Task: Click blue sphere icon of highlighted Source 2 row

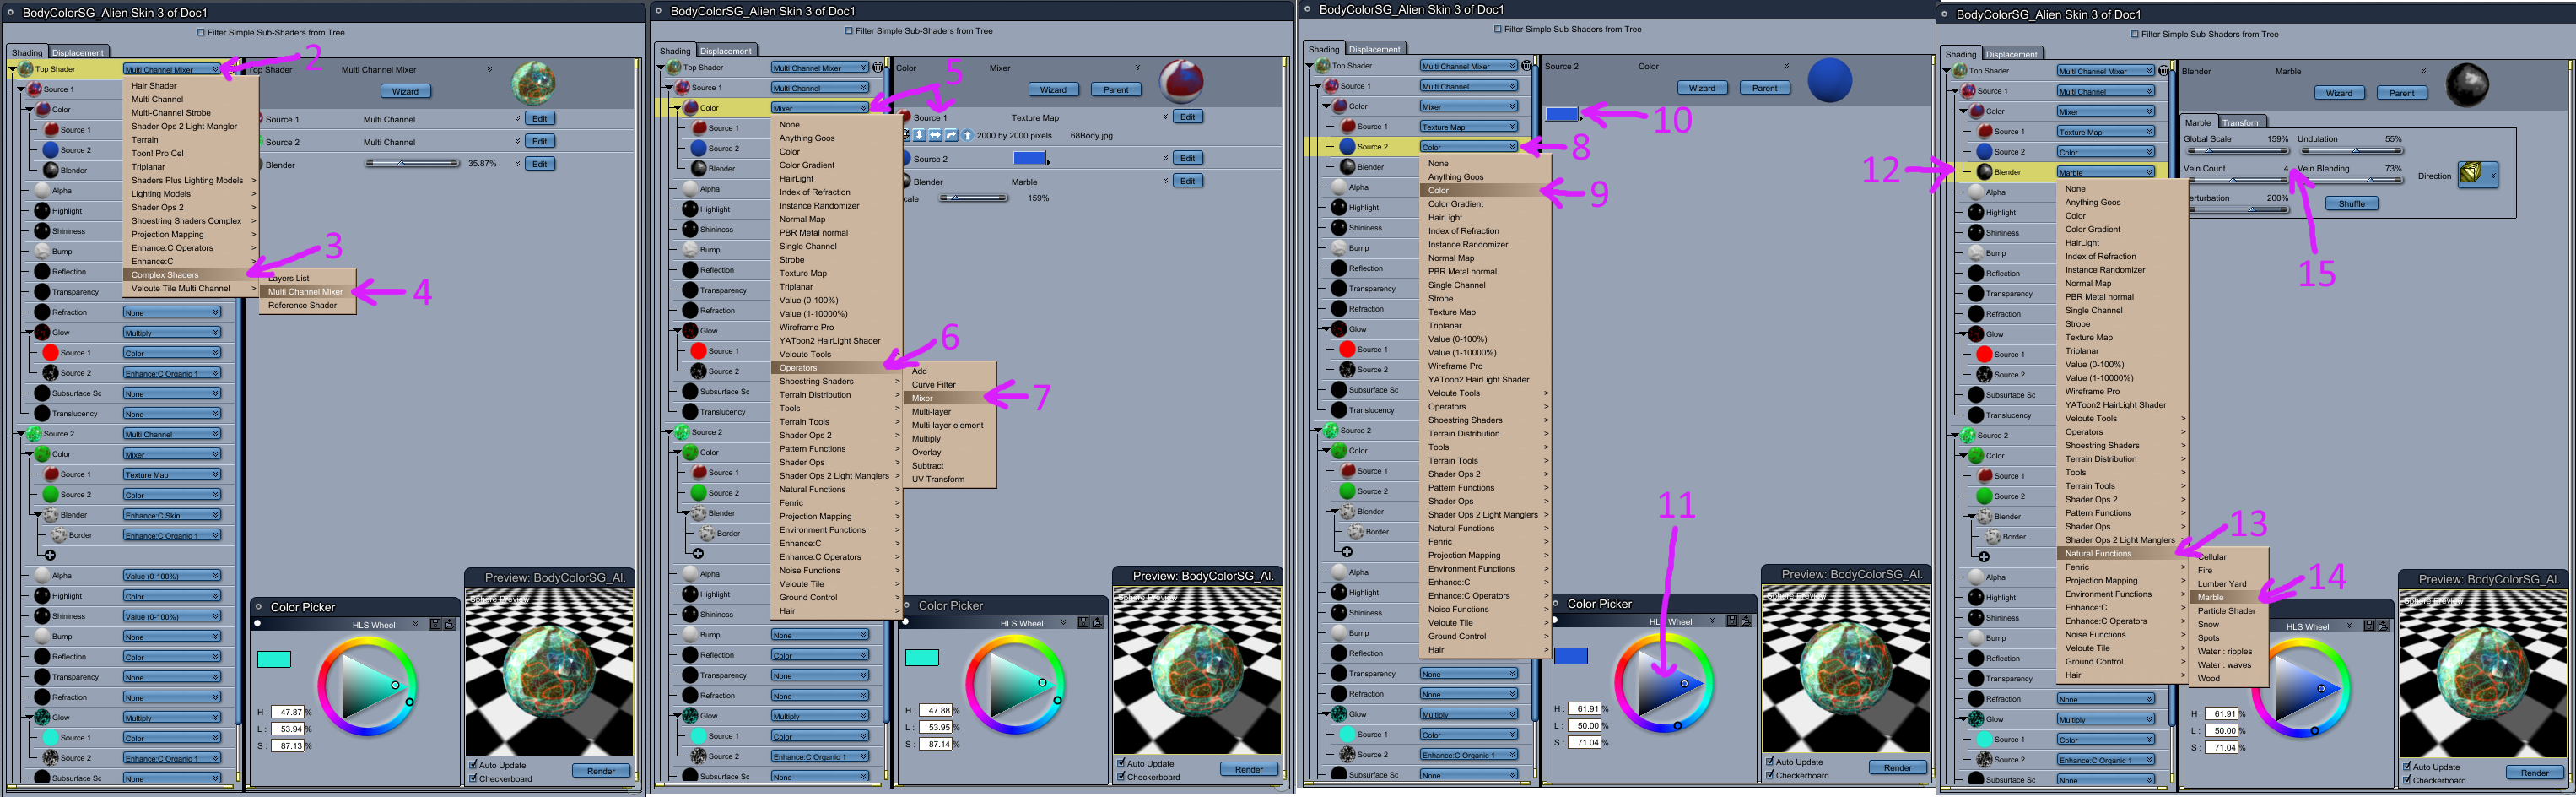Action: click(1347, 146)
